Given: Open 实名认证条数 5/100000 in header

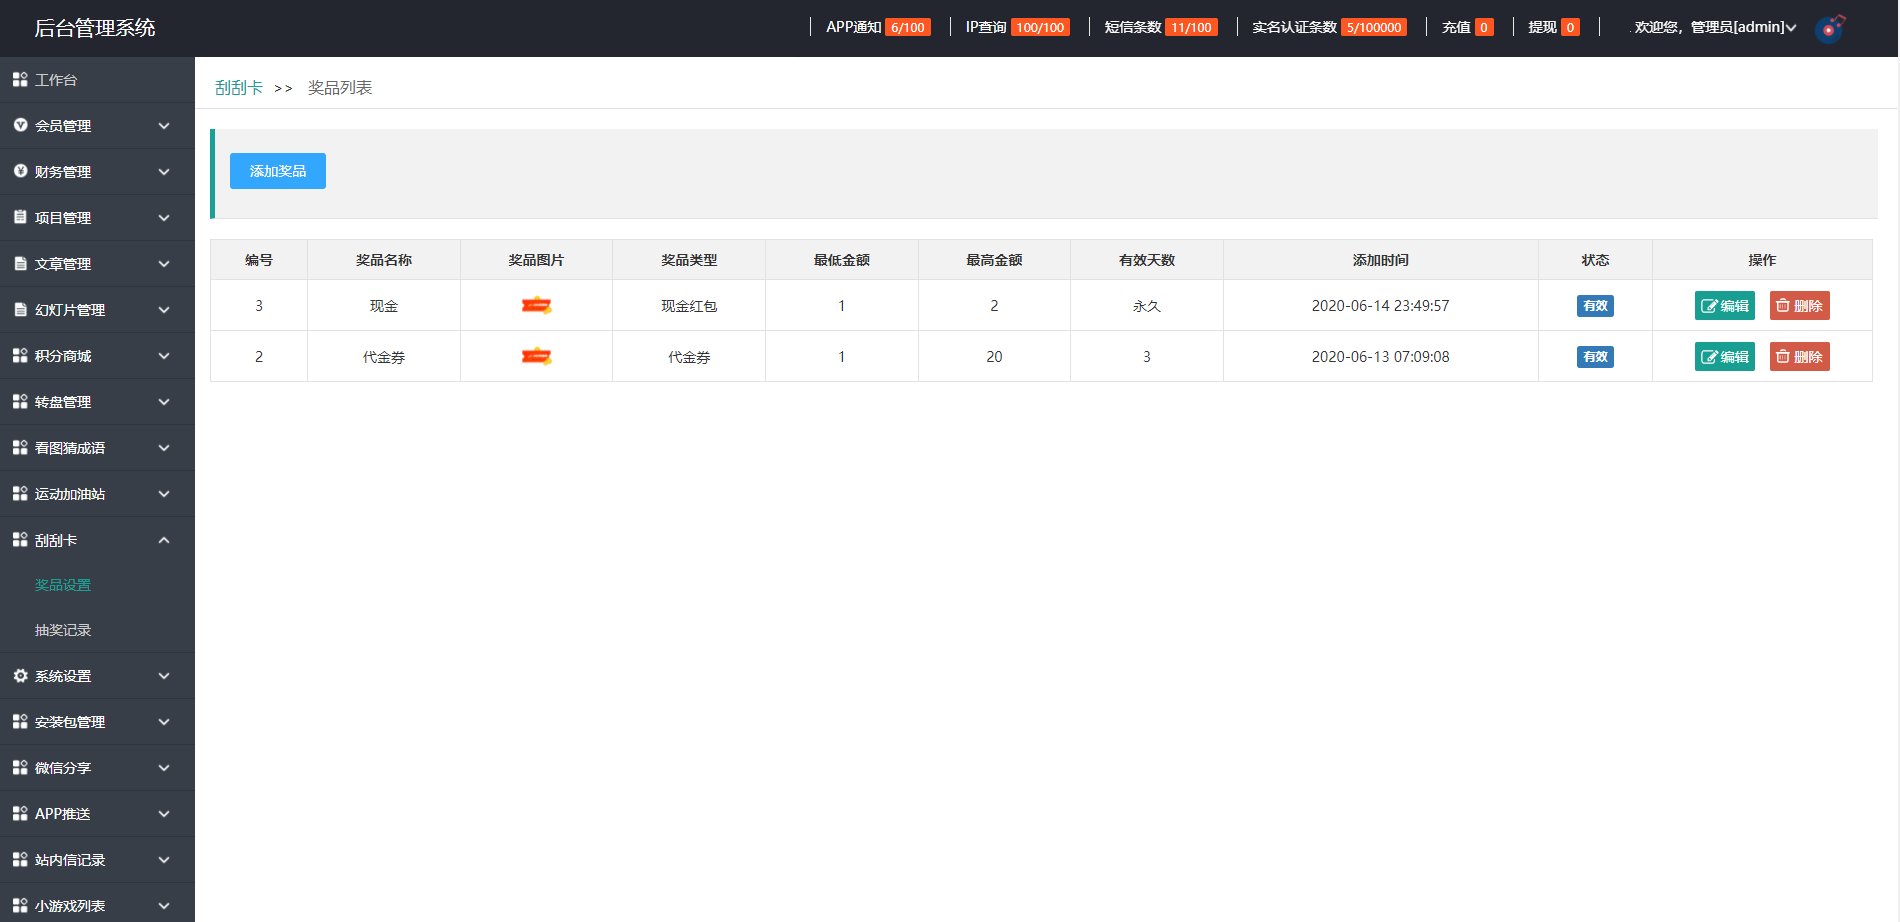Looking at the screenshot, I should pos(1329,27).
